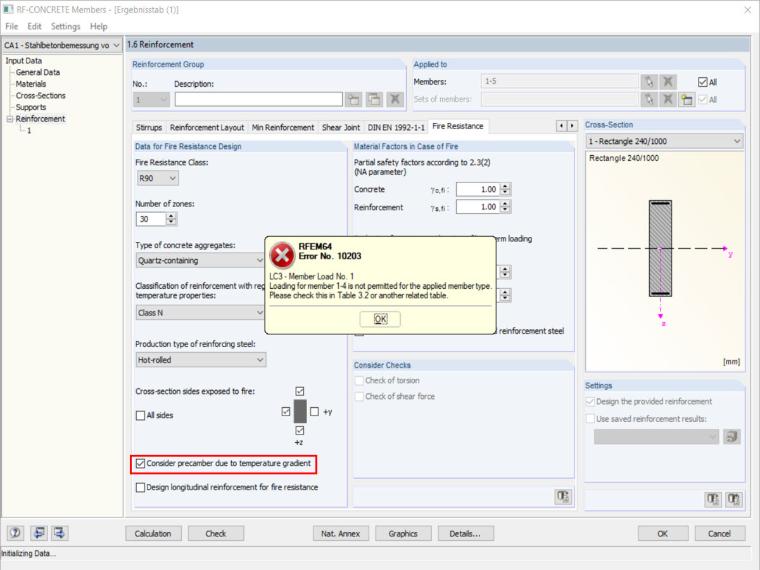Click Concrete safety factor stepper
This screenshot has height=570, width=760.
506,190
